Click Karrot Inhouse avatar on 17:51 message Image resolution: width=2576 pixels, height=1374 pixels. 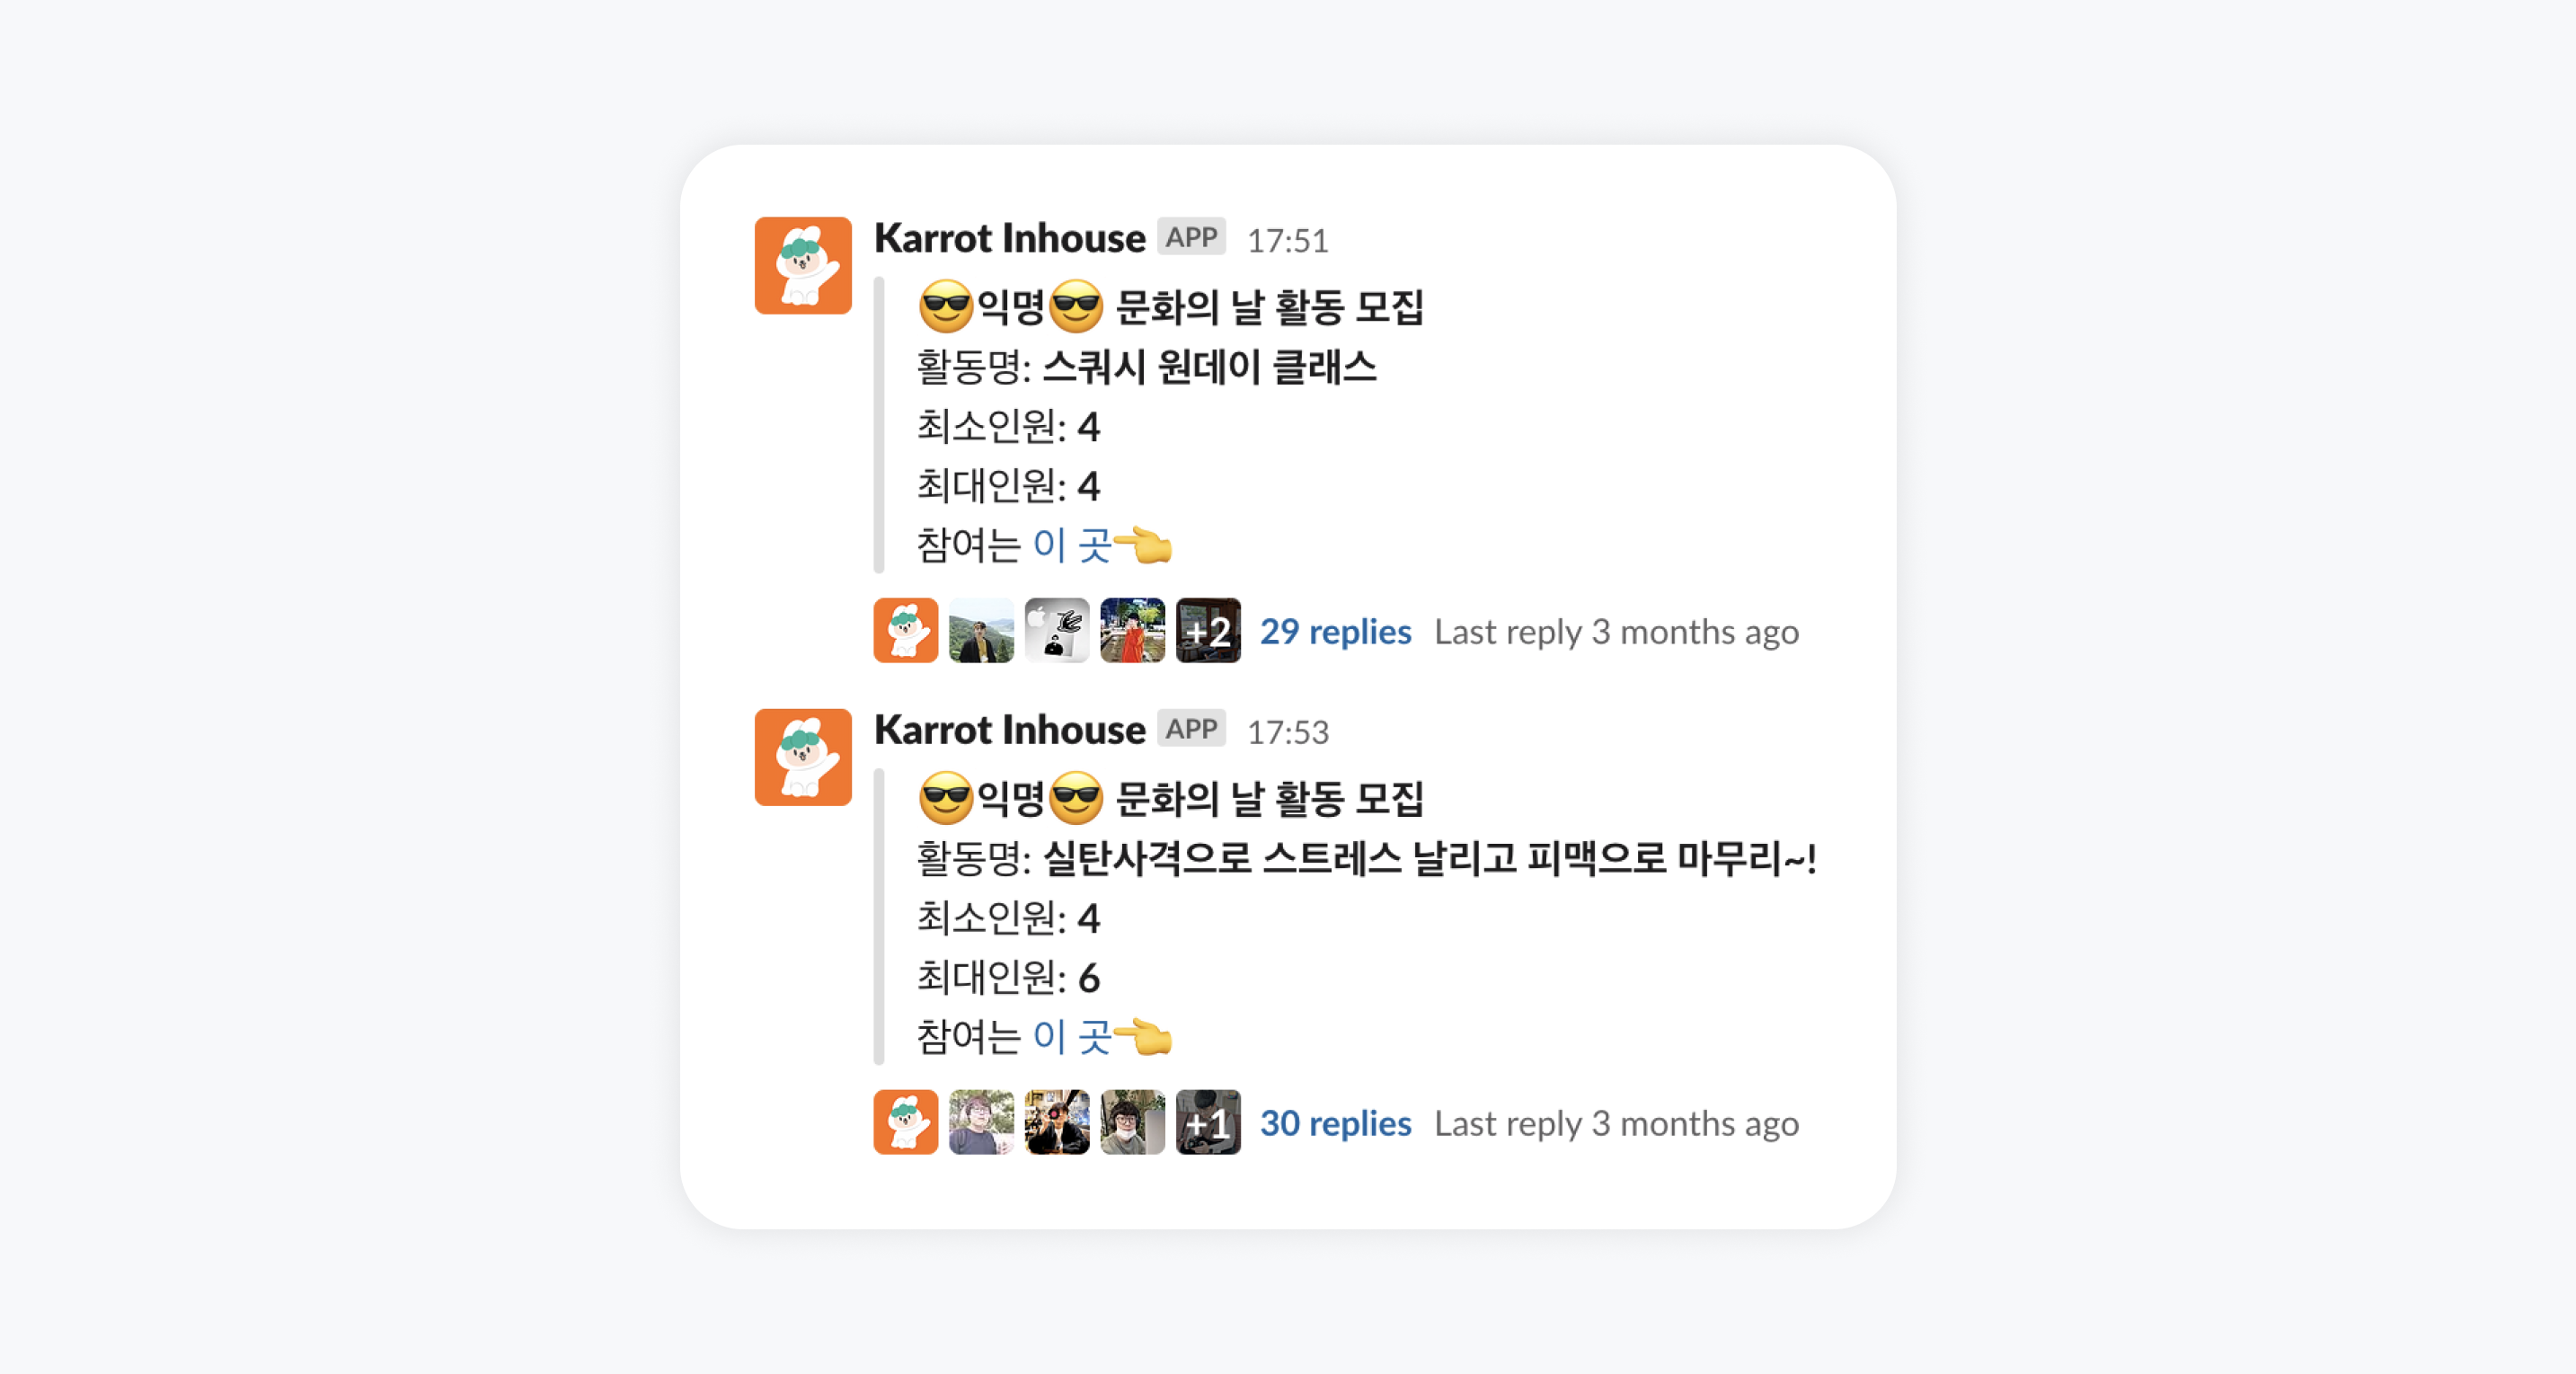(x=803, y=266)
